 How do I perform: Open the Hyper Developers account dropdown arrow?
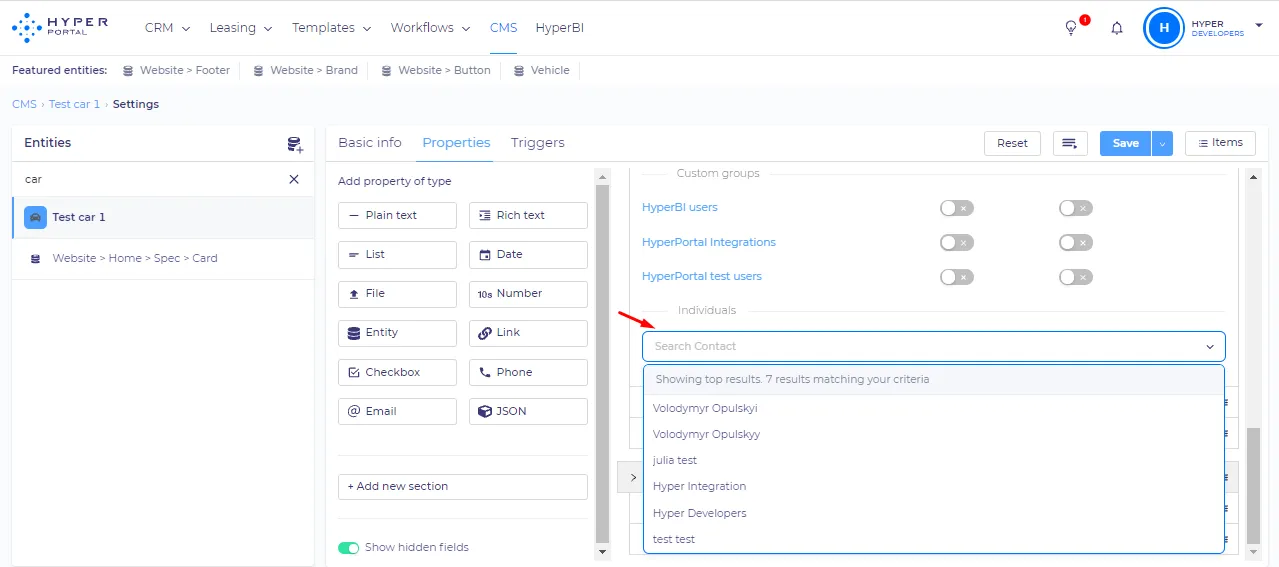1258,24
